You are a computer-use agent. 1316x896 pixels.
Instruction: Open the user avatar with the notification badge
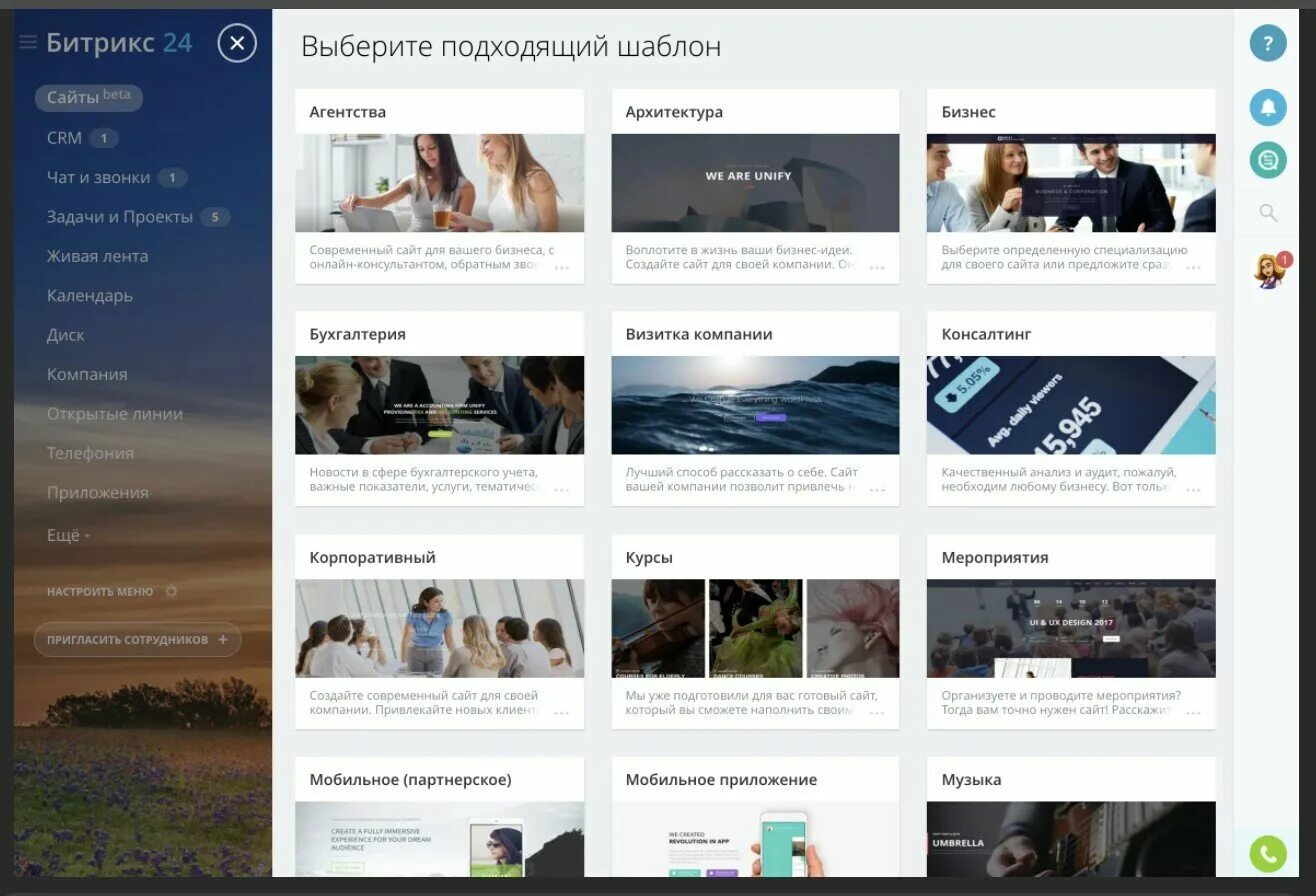pyautogui.click(x=1270, y=271)
